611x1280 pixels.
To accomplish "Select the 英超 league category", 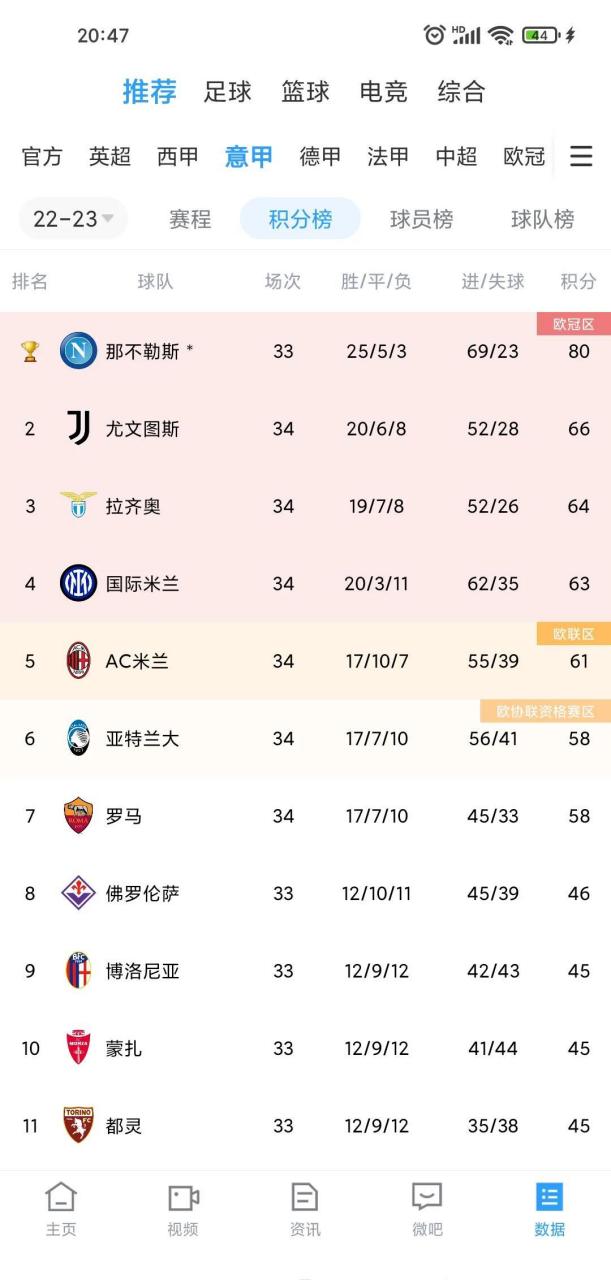I will (109, 157).
